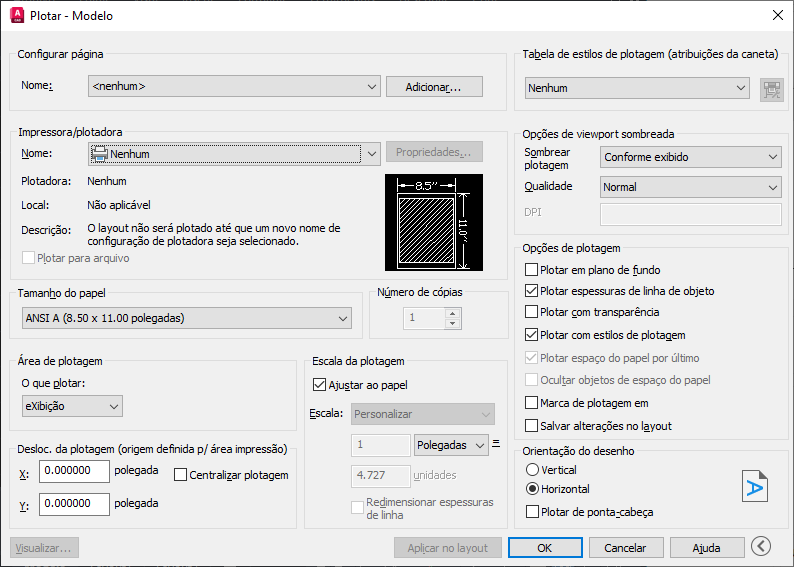Open the O que plotar dropdown
The width and height of the screenshot is (794, 567).
[72, 406]
